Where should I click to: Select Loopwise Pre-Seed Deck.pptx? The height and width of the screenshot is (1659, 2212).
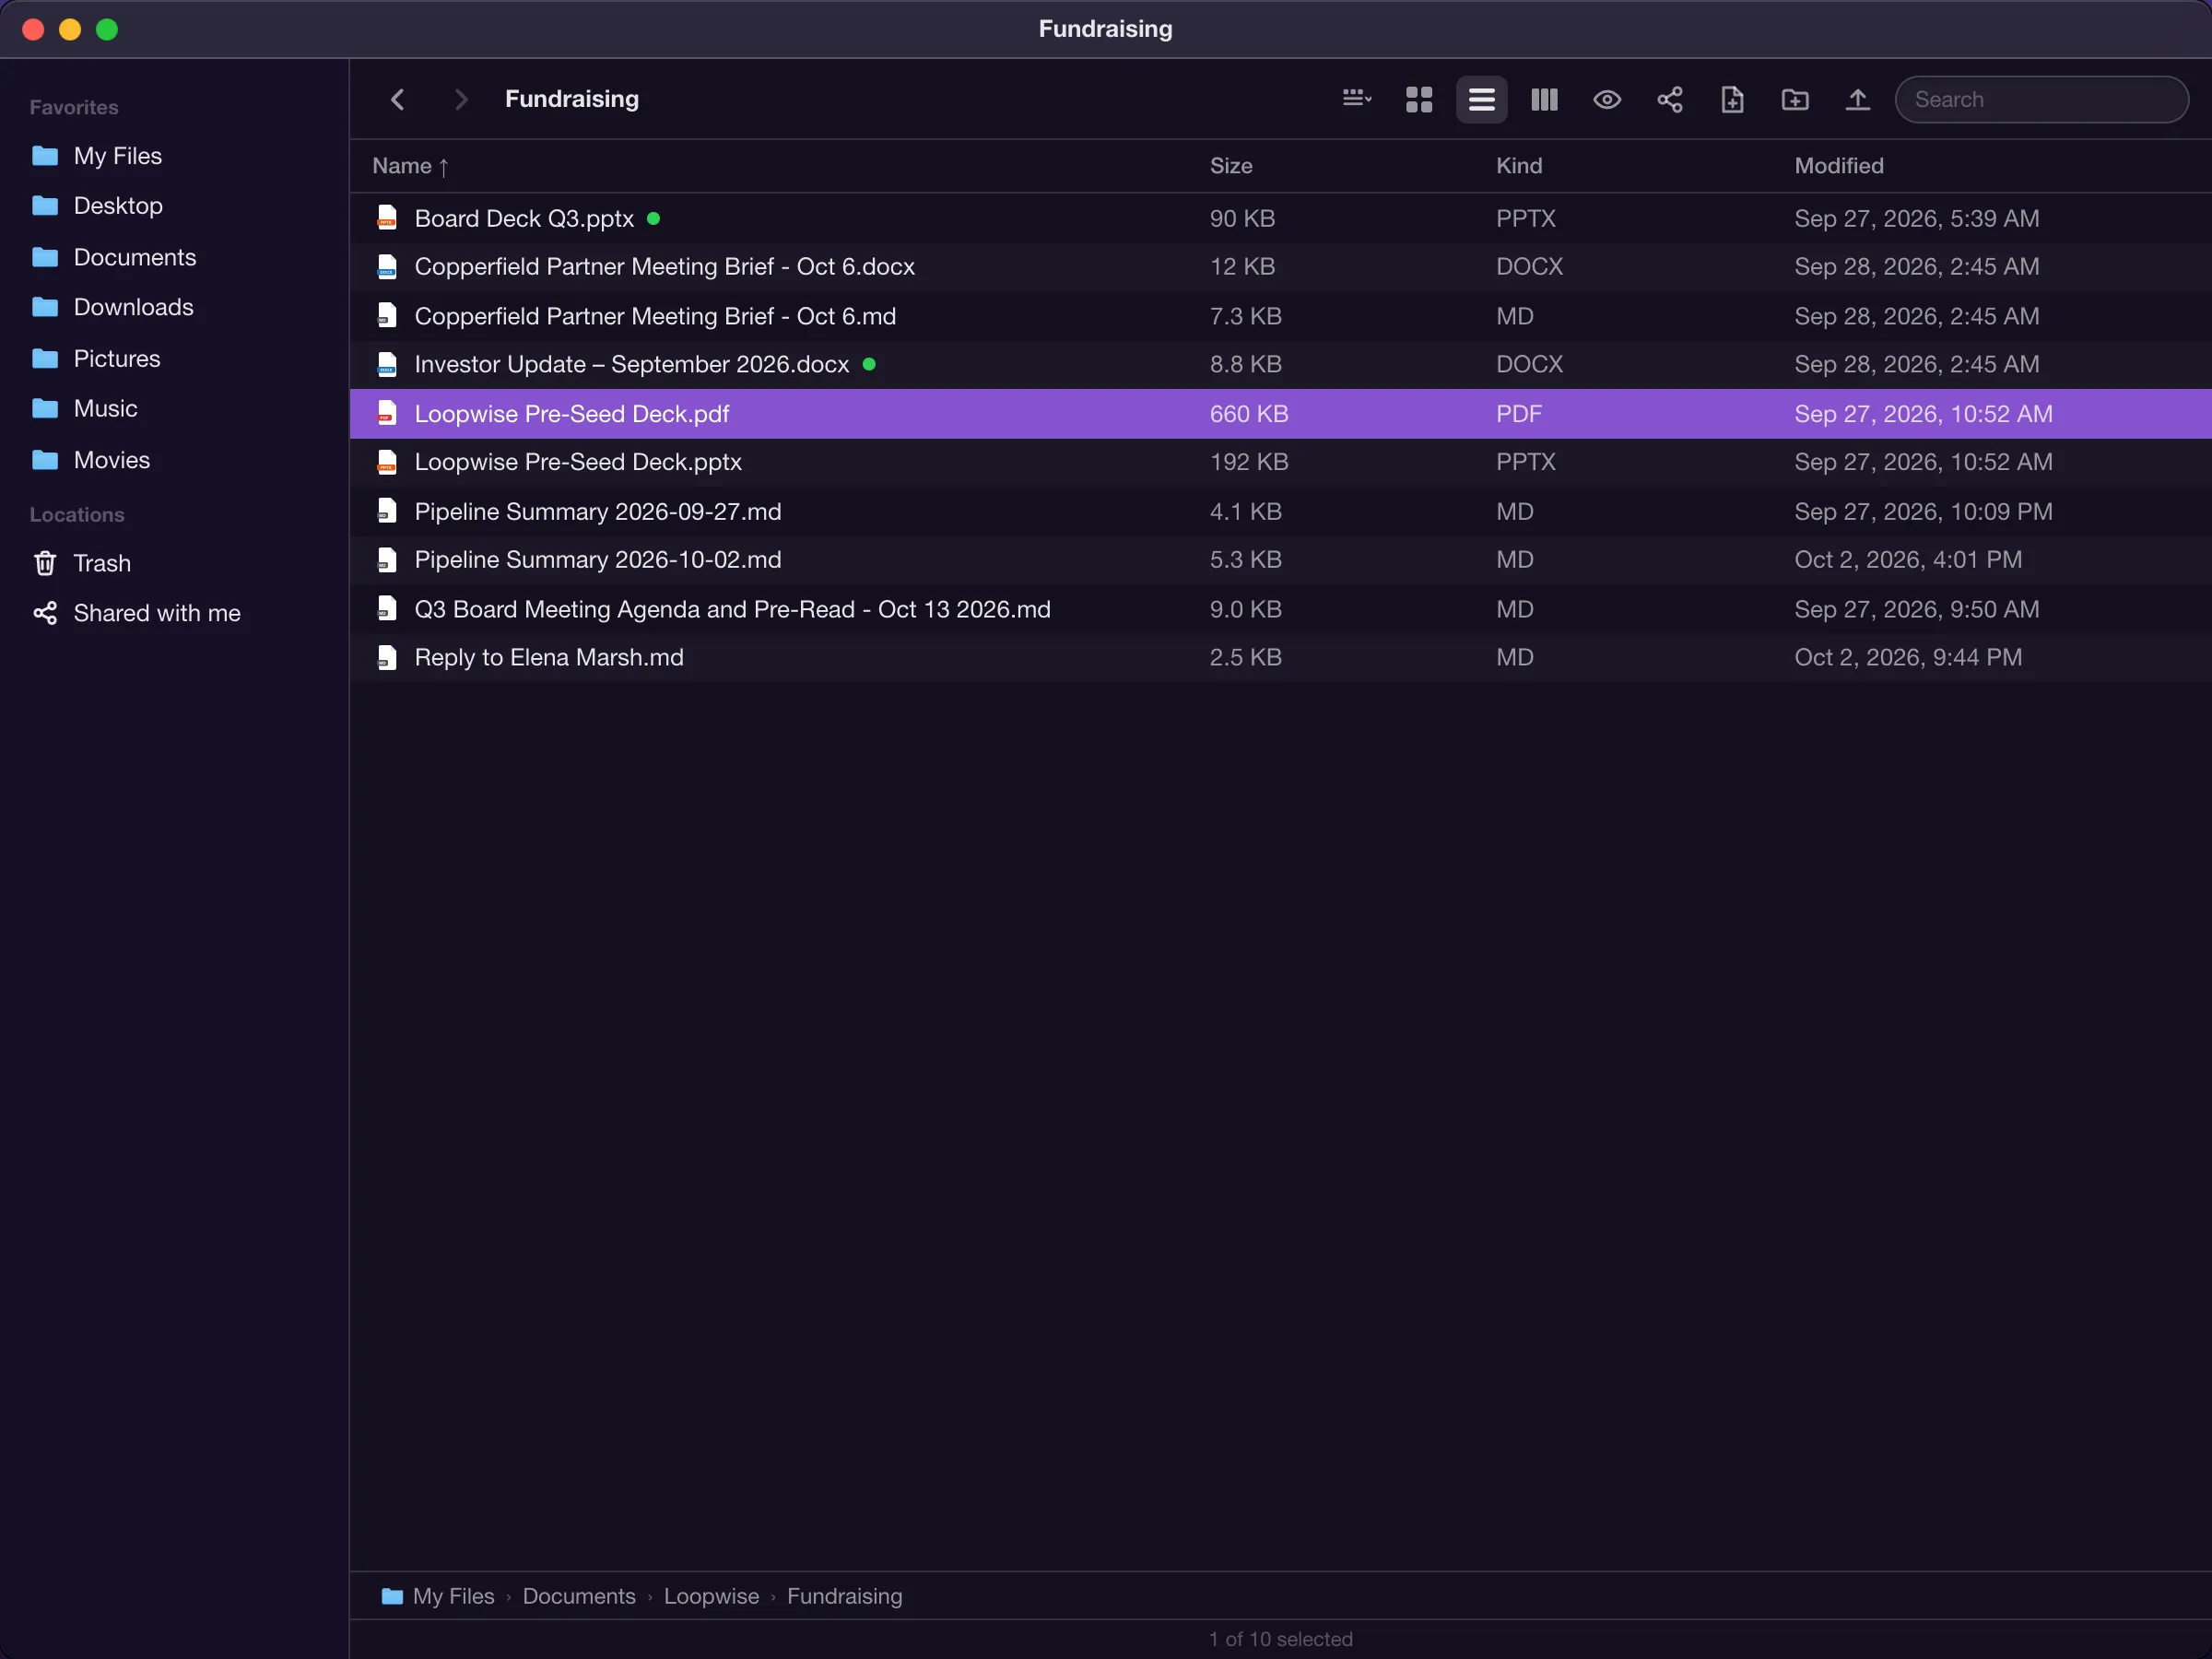coord(1280,462)
